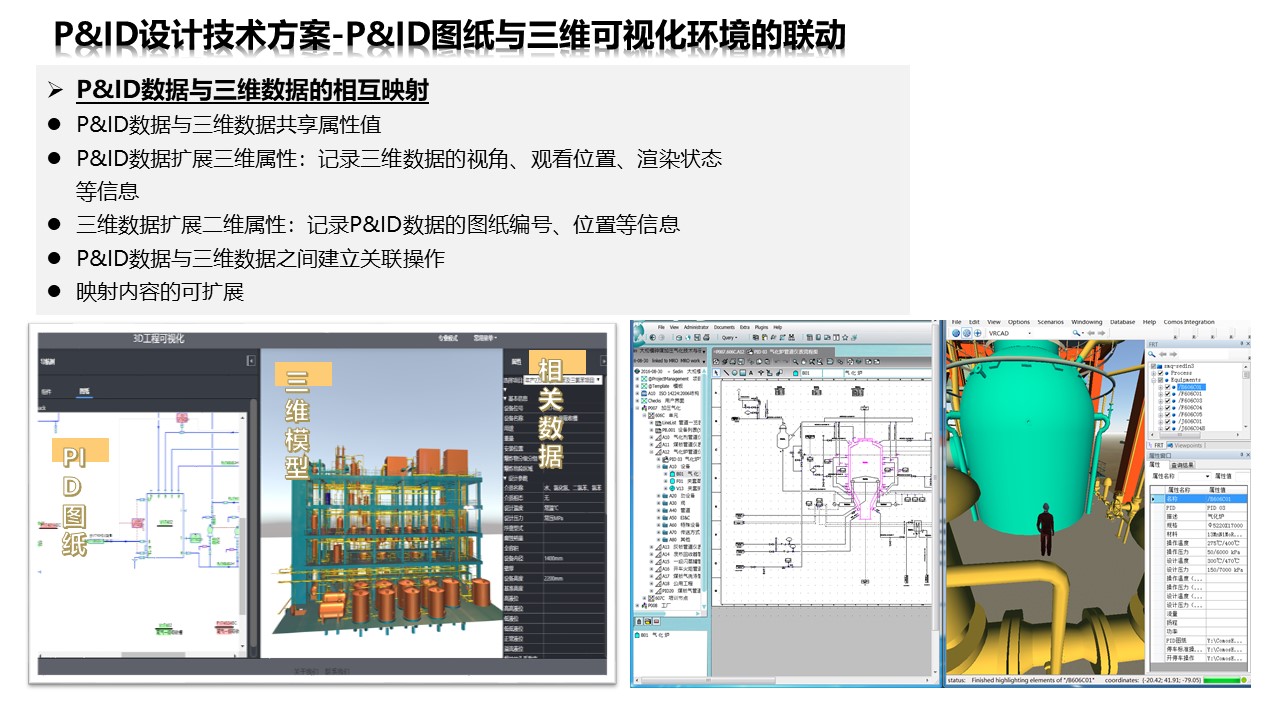Select the arrow pointer tool in the P&ID toolbar
This screenshot has width=1280, height=720.
pyautogui.click(x=716, y=372)
